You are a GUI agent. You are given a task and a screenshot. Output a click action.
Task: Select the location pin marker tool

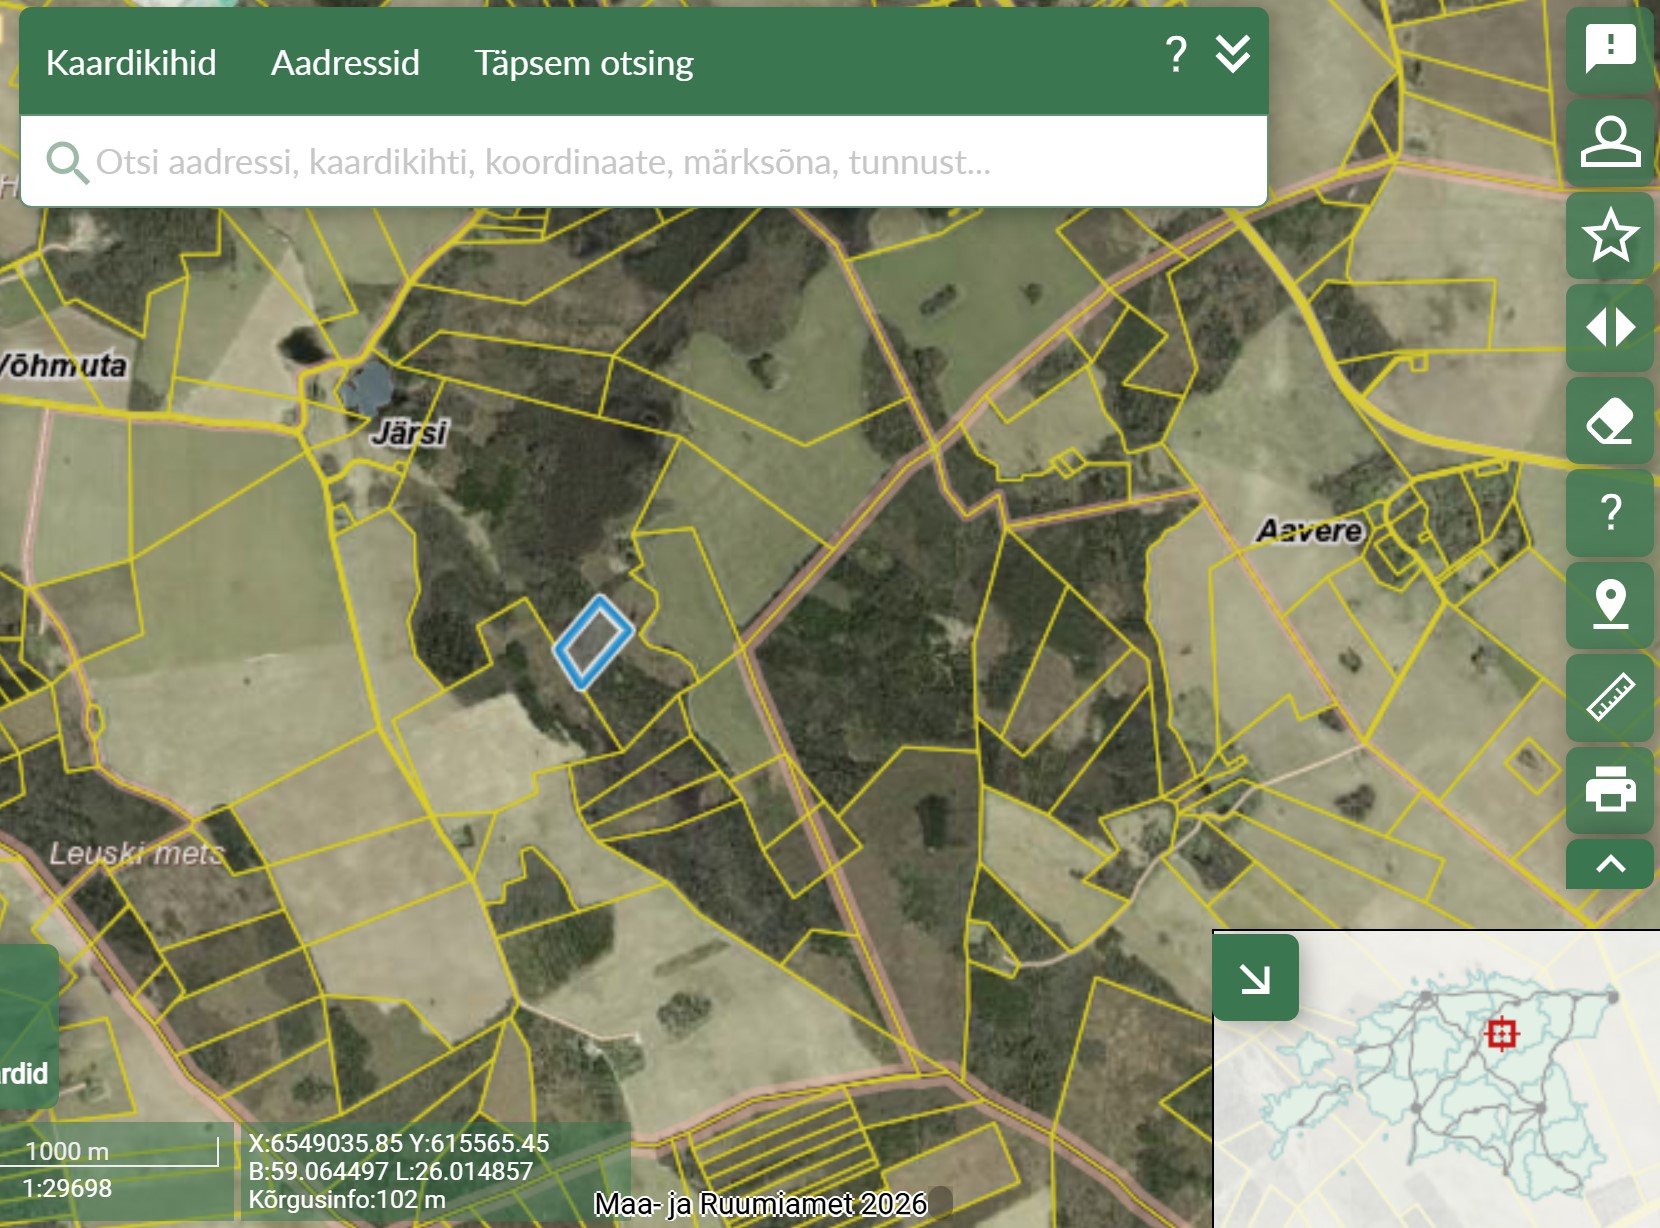pyautogui.click(x=1609, y=605)
